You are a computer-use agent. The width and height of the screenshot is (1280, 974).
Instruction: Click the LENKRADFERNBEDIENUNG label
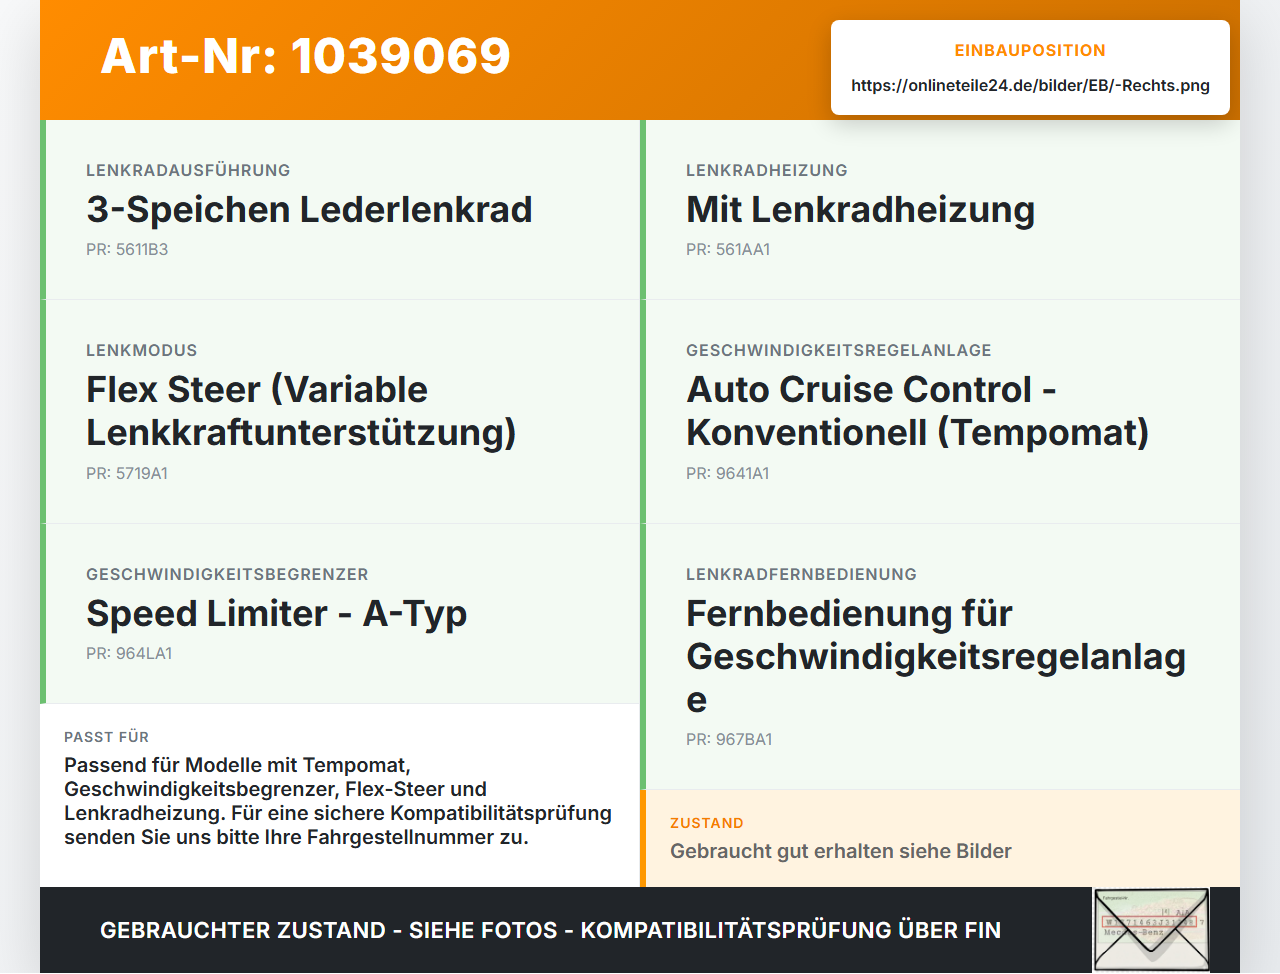point(801,574)
